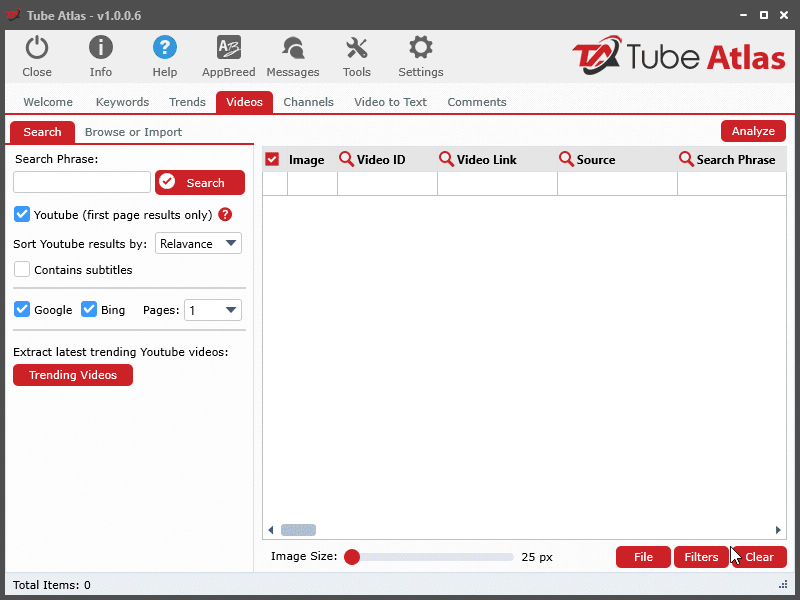Viewport: 800px width, 600px height.
Task: Open the Pages number dropdown
Action: 213,310
